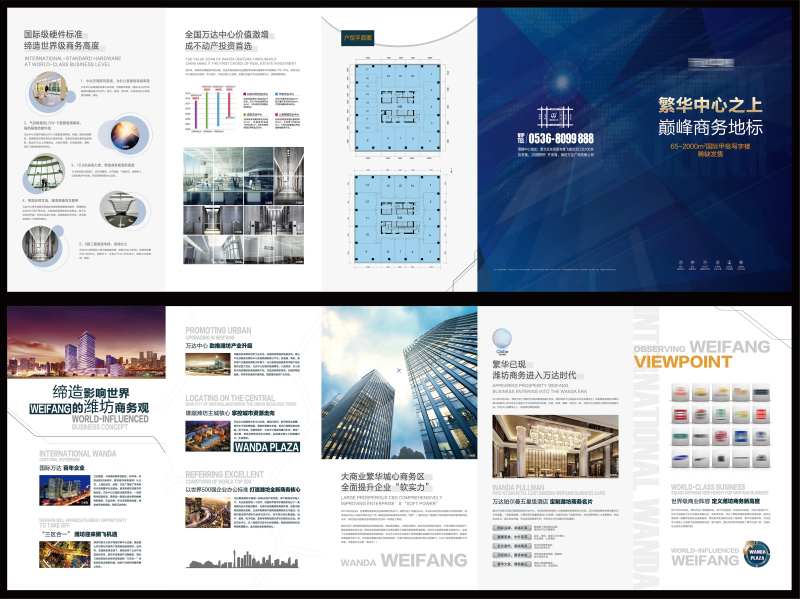Open the circular sunset globe photo
The width and height of the screenshot is (800, 599).
(x=126, y=135)
